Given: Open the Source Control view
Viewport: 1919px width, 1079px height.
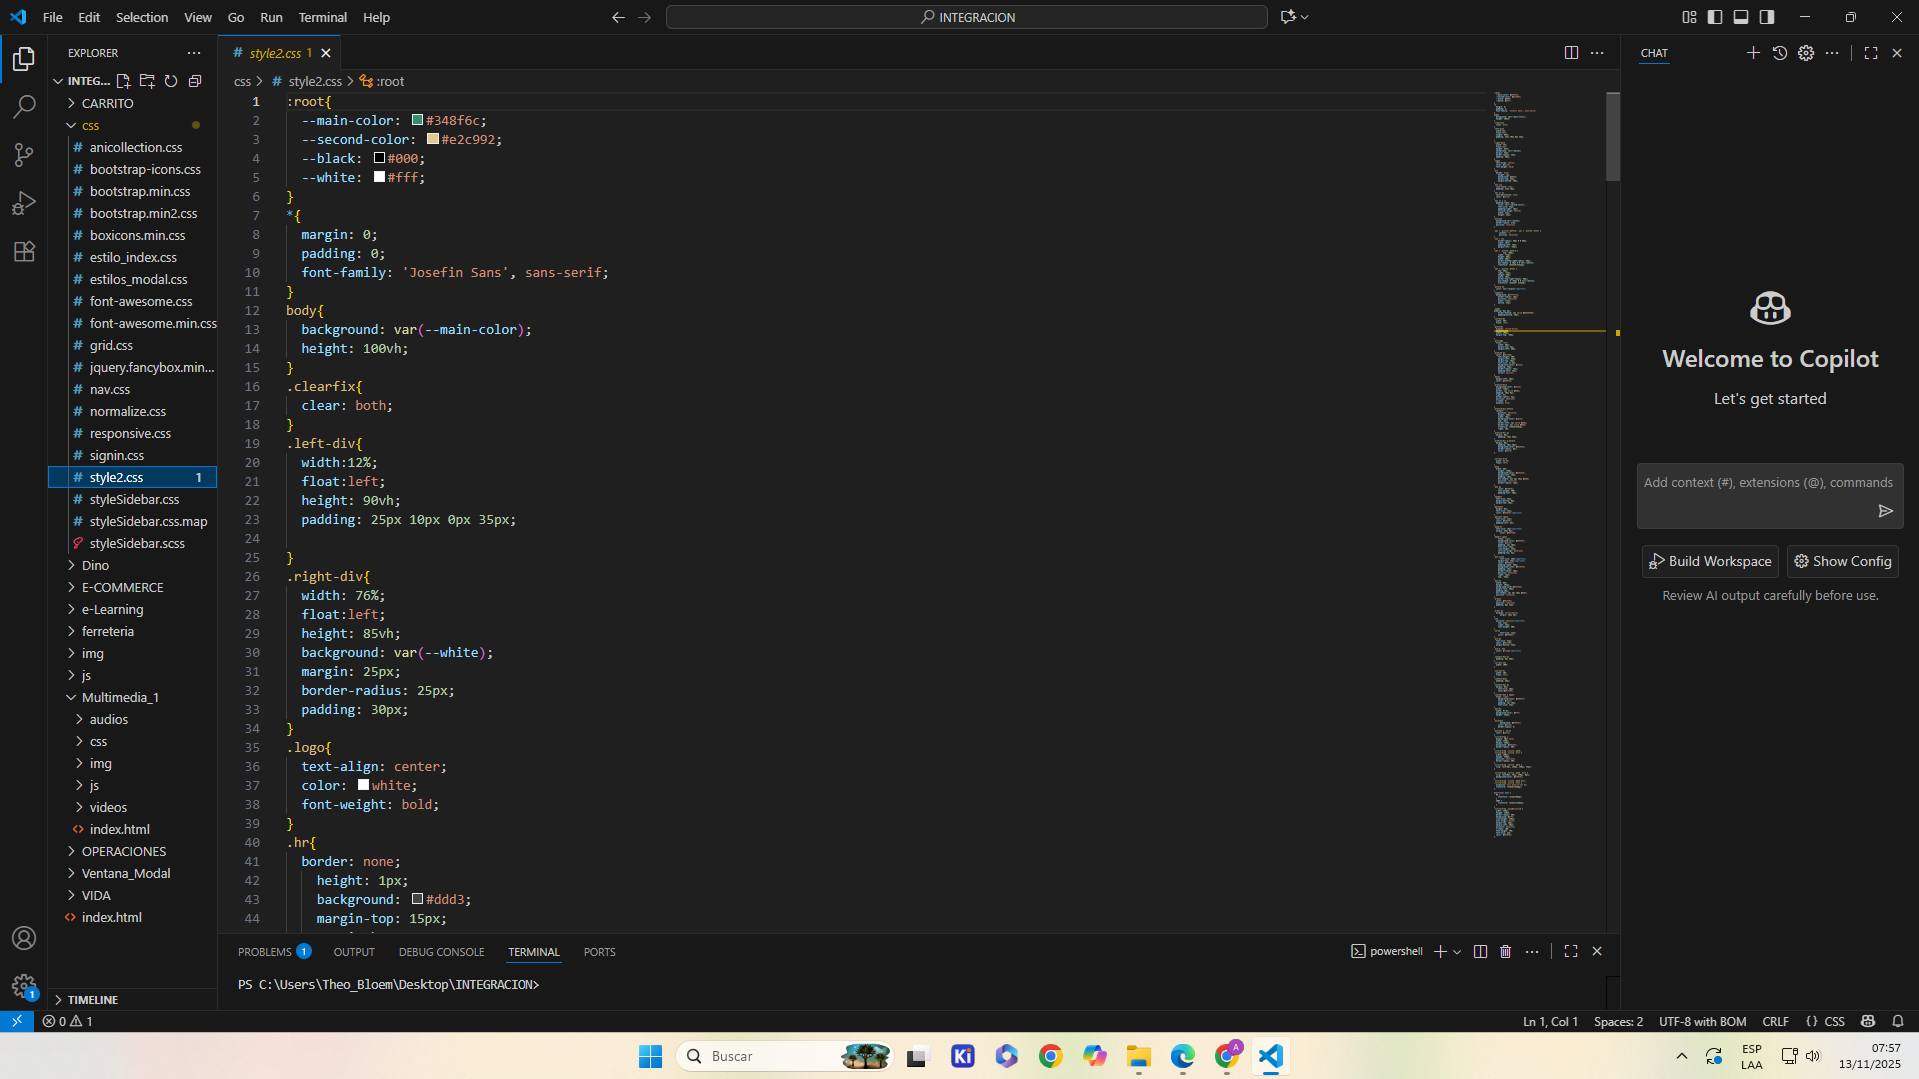Looking at the screenshot, I should [x=24, y=154].
